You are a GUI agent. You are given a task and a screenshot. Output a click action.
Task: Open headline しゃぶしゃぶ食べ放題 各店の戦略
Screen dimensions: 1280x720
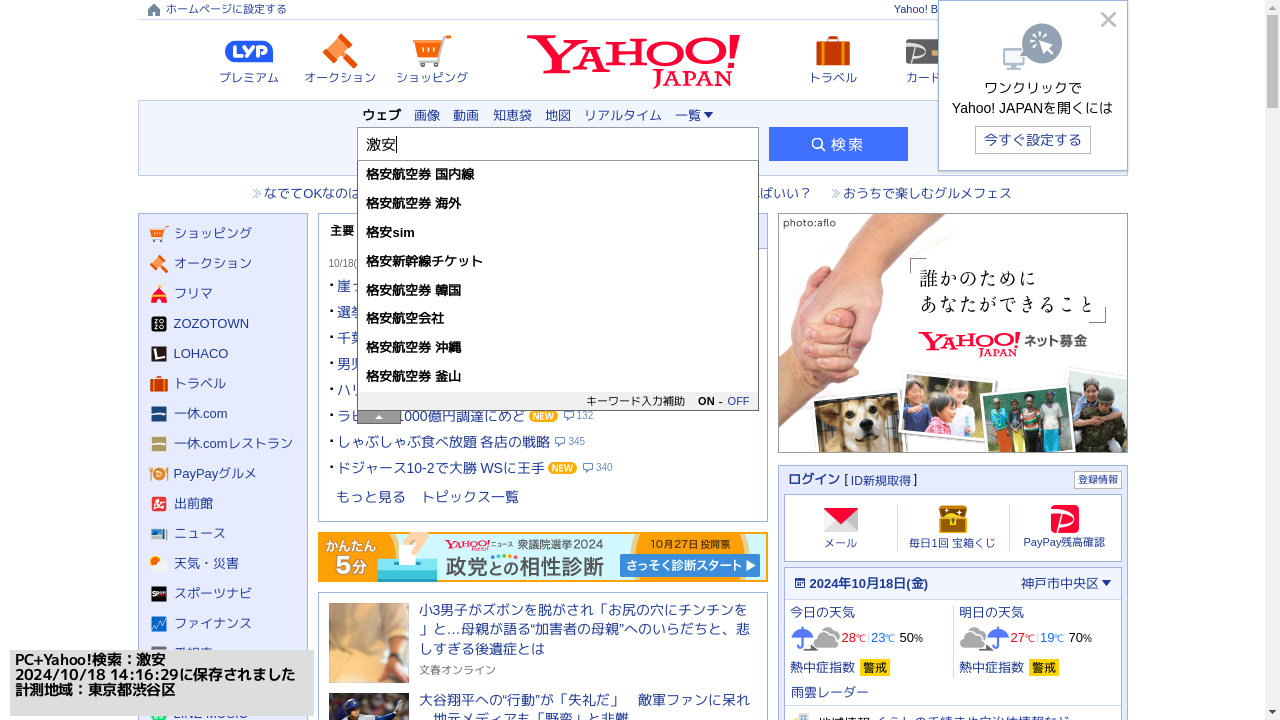click(444, 441)
